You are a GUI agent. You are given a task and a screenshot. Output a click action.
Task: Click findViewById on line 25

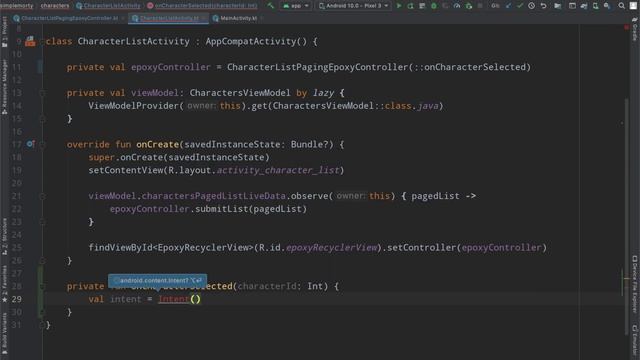pos(120,248)
